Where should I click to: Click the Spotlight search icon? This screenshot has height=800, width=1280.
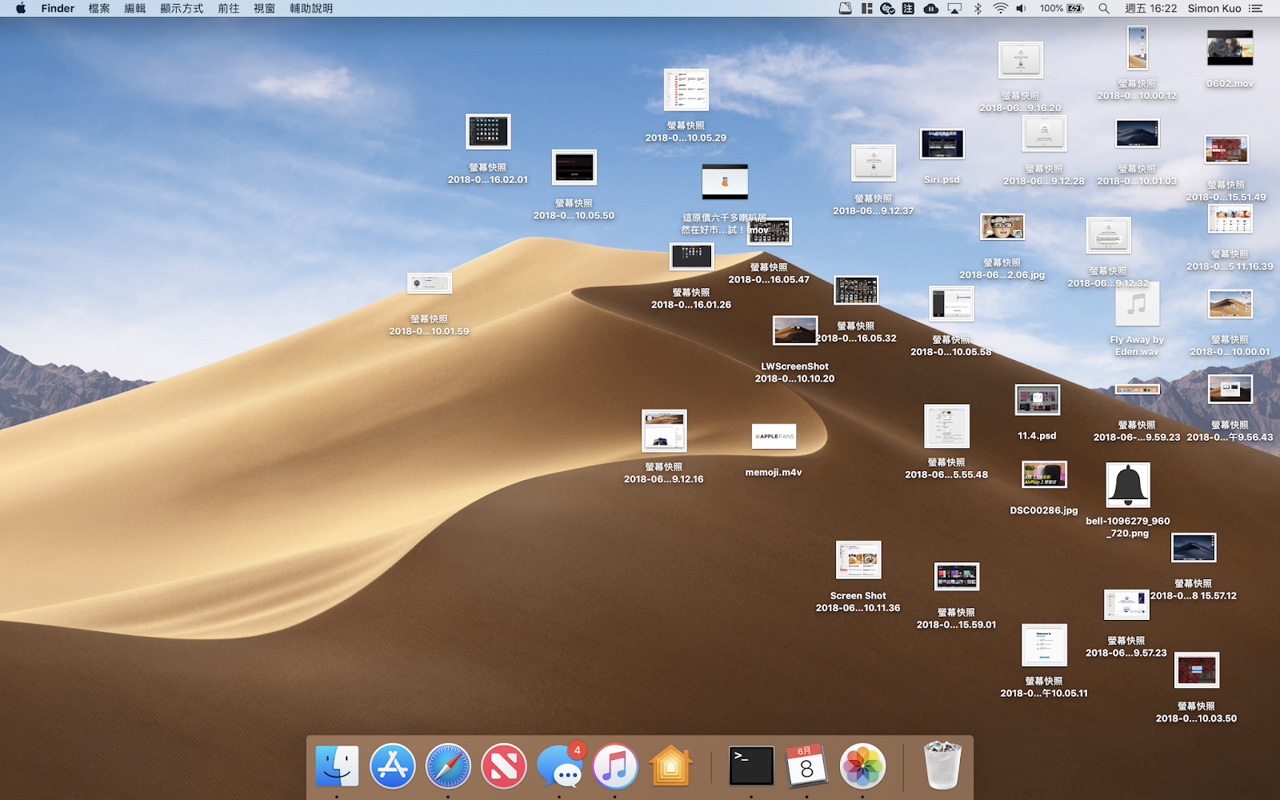pos(1104,8)
